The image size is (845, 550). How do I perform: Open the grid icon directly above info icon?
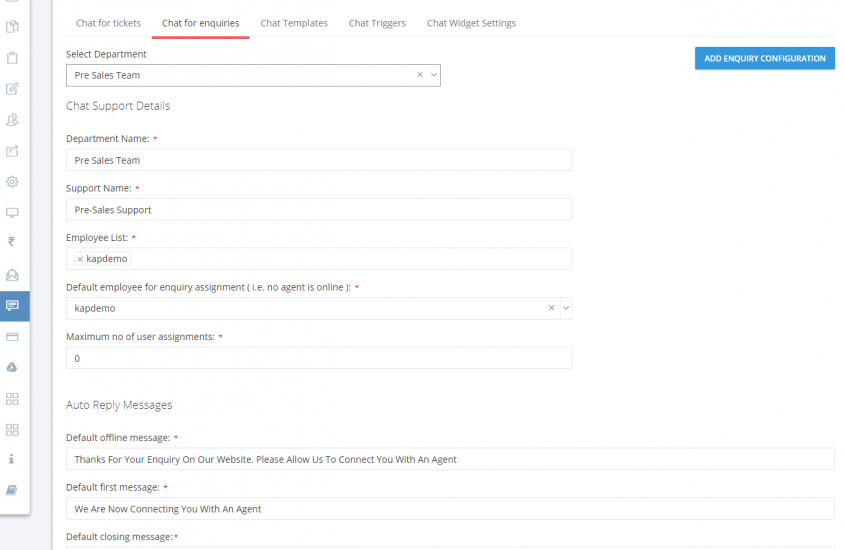point(12,430)
